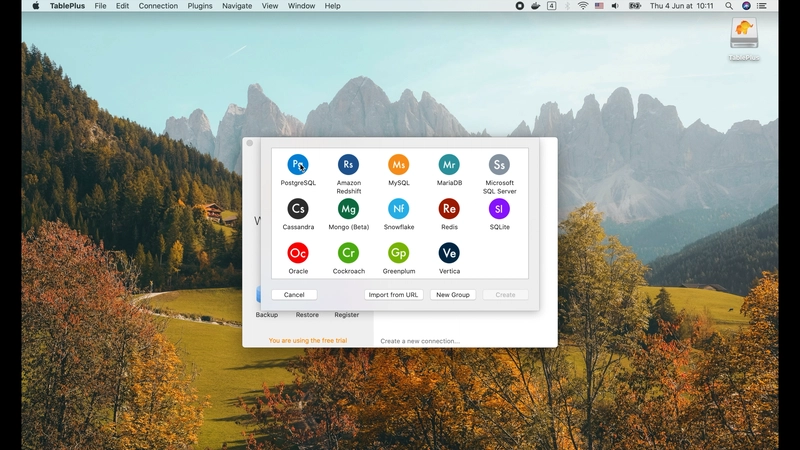This screenshot has height=450, width=800.
Task: Open the Wi-Fi status menu
Action: tap(583, 6)
